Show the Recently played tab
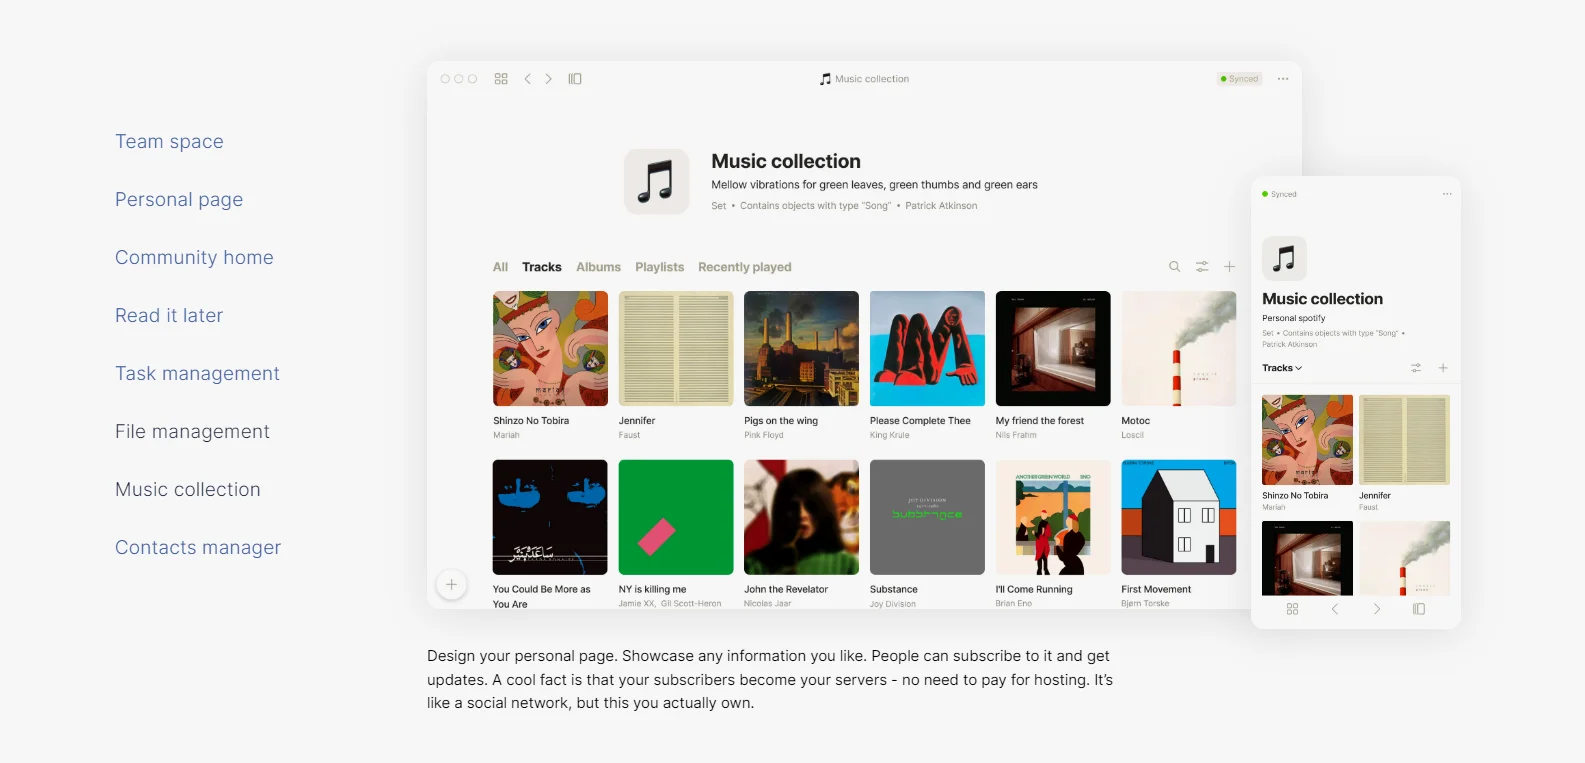Image resolution: width=1585 pixels, height=763 pixels. [745, 267]
